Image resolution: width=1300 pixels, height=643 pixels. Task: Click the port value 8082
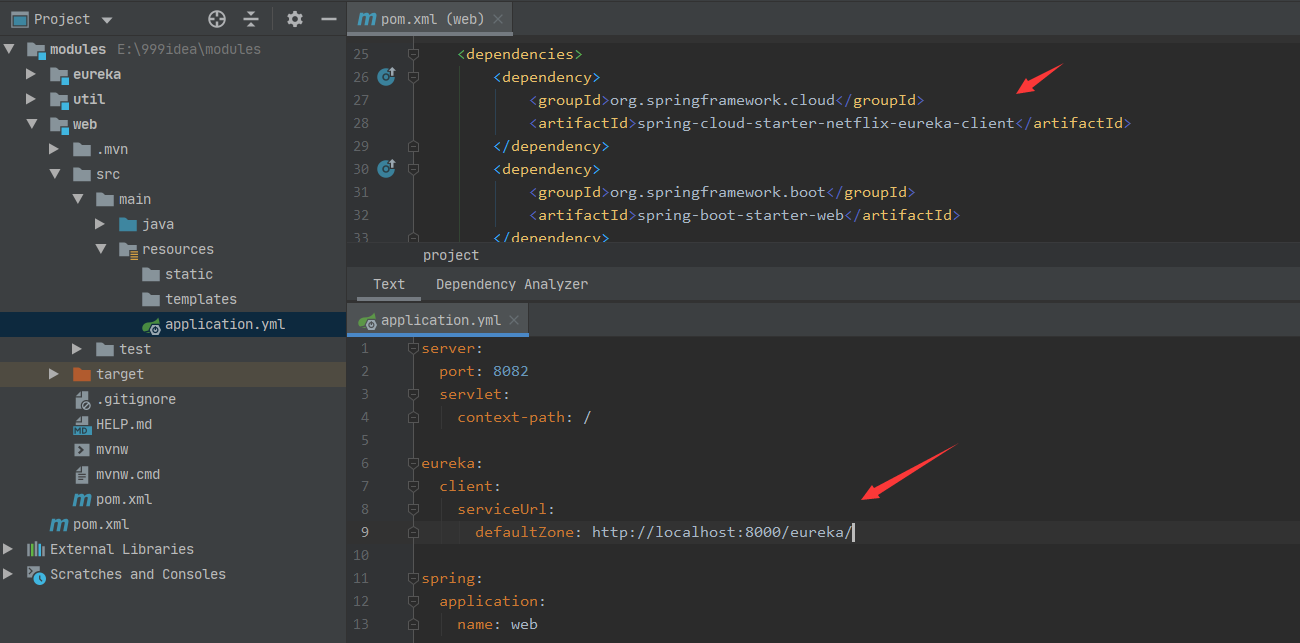[511, 371]
